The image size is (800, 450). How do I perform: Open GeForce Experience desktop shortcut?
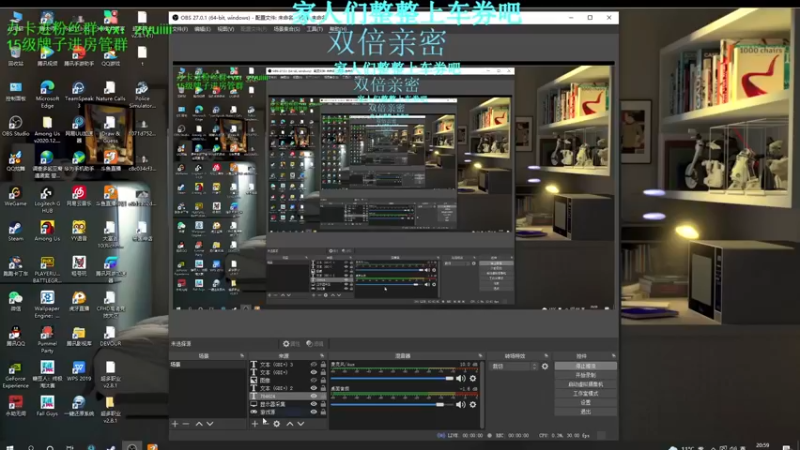coord(15,375)
